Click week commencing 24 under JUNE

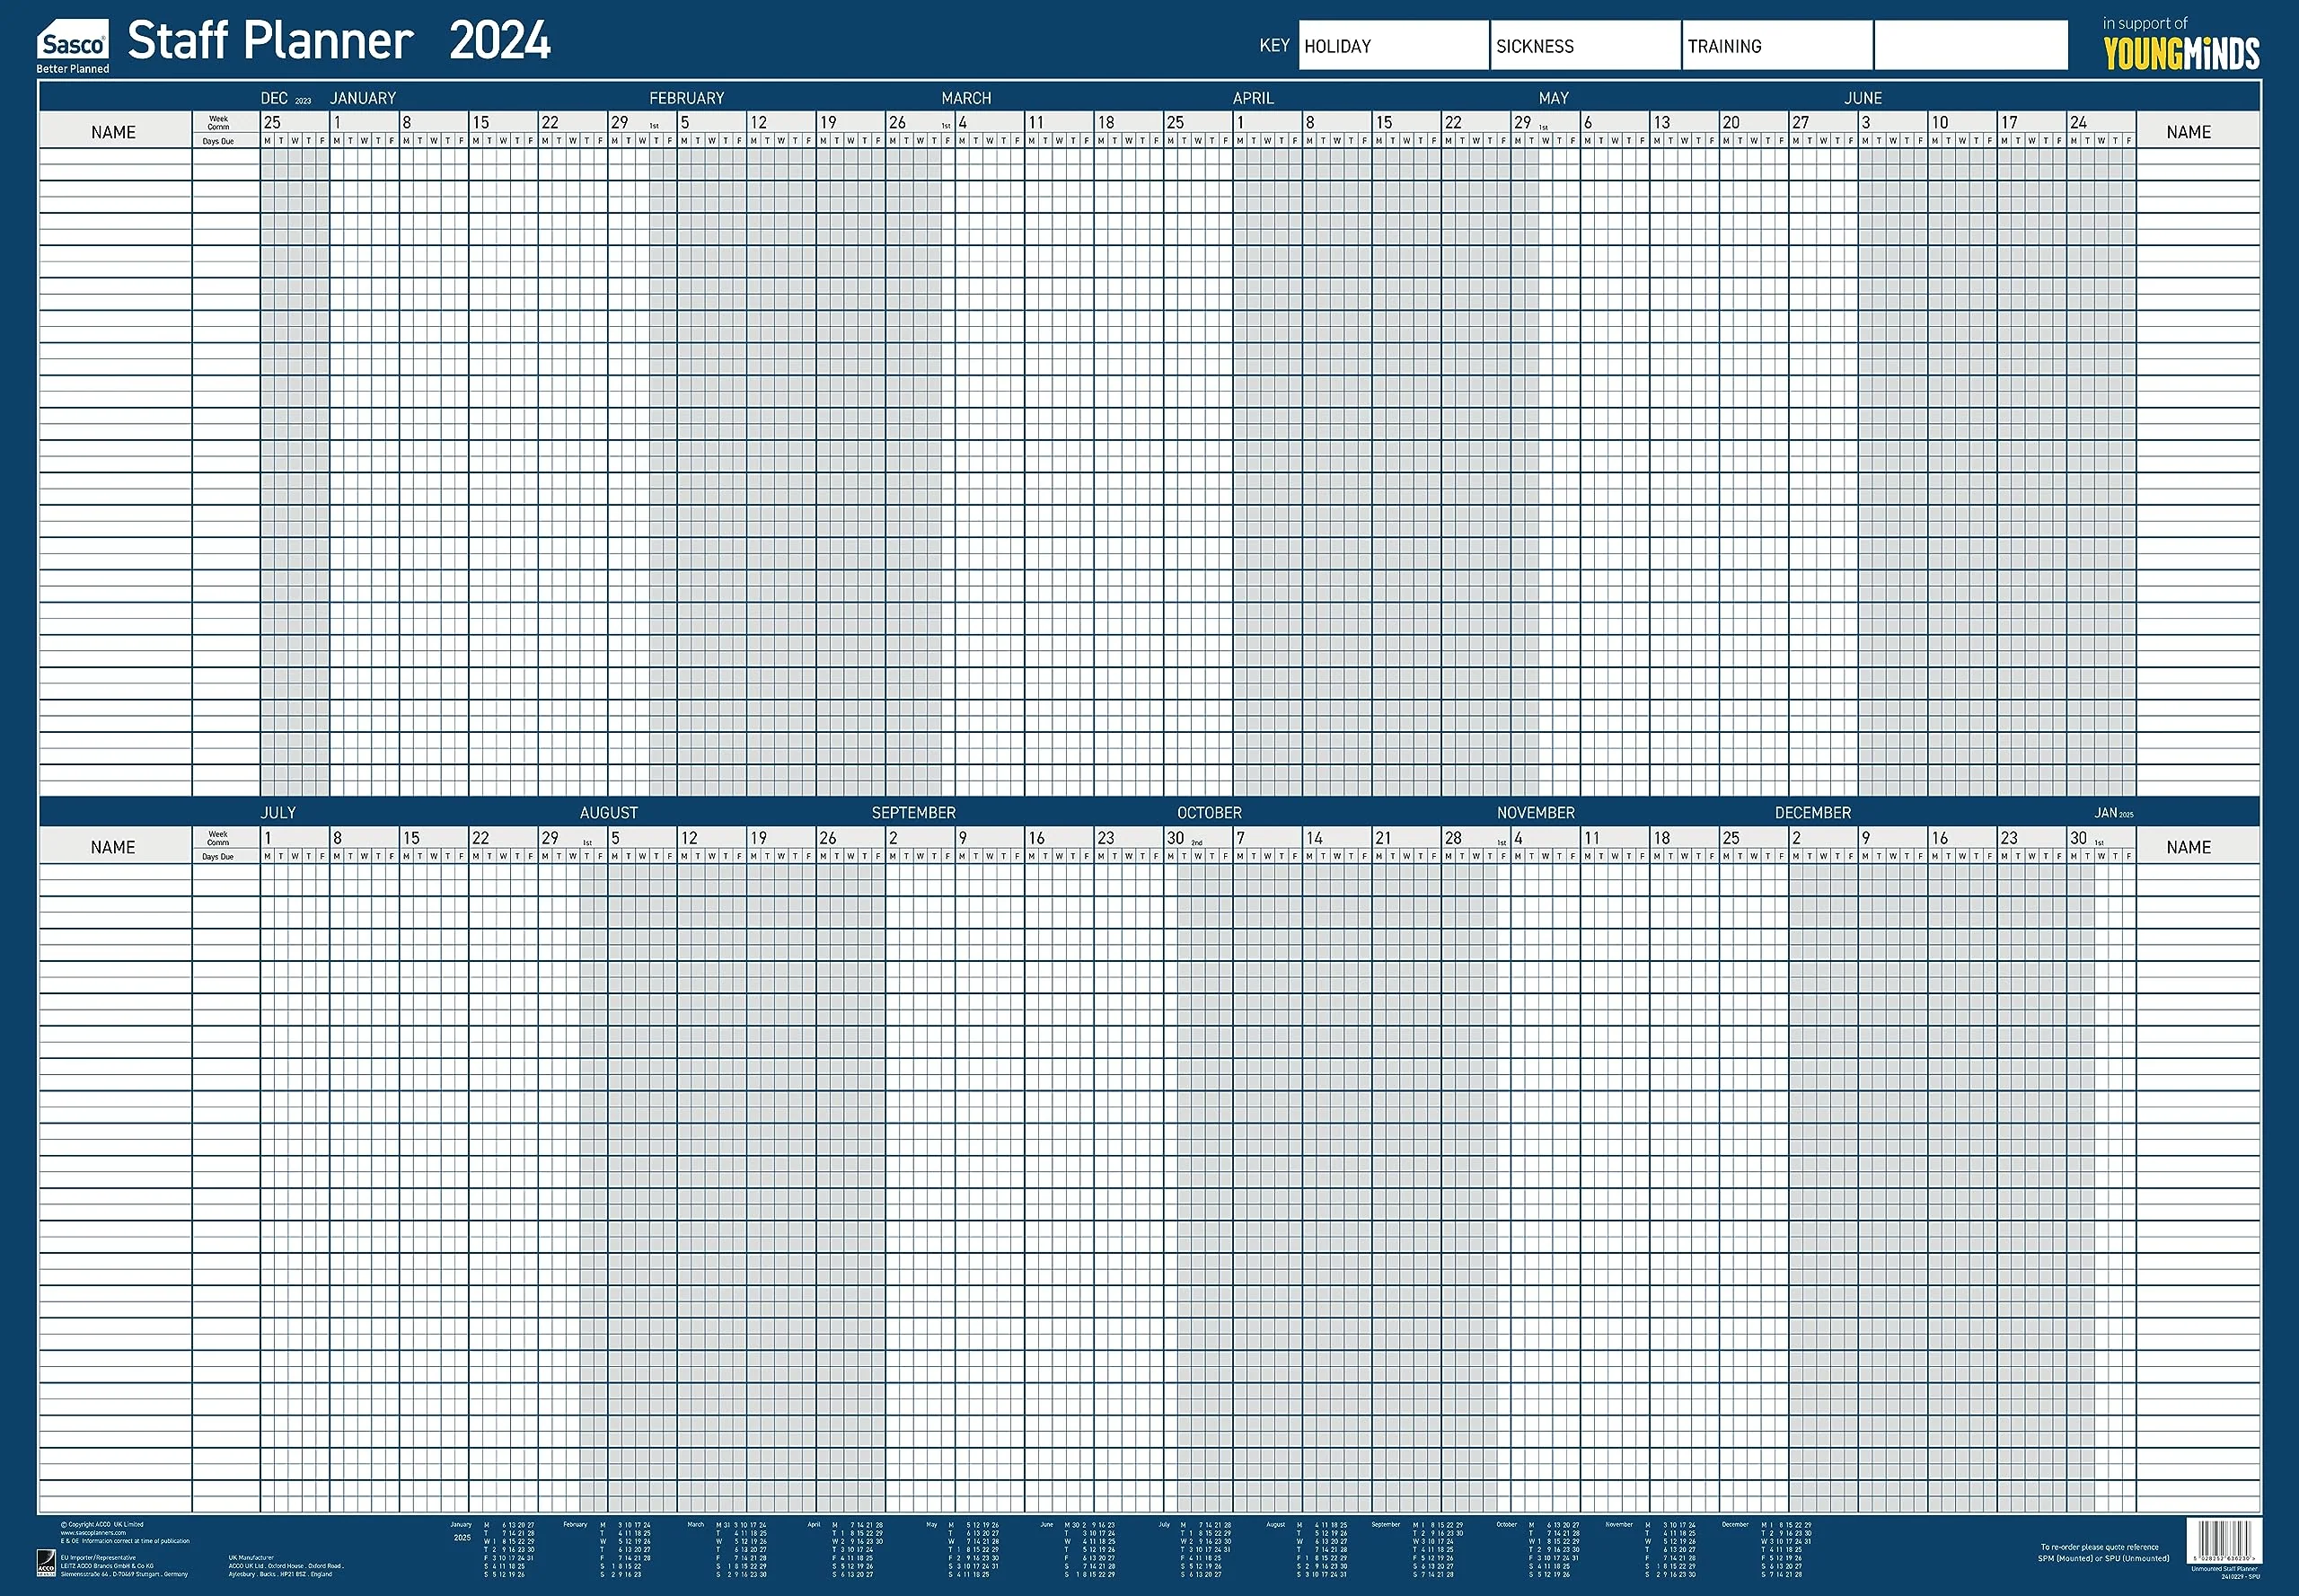tap(2078, 122)
